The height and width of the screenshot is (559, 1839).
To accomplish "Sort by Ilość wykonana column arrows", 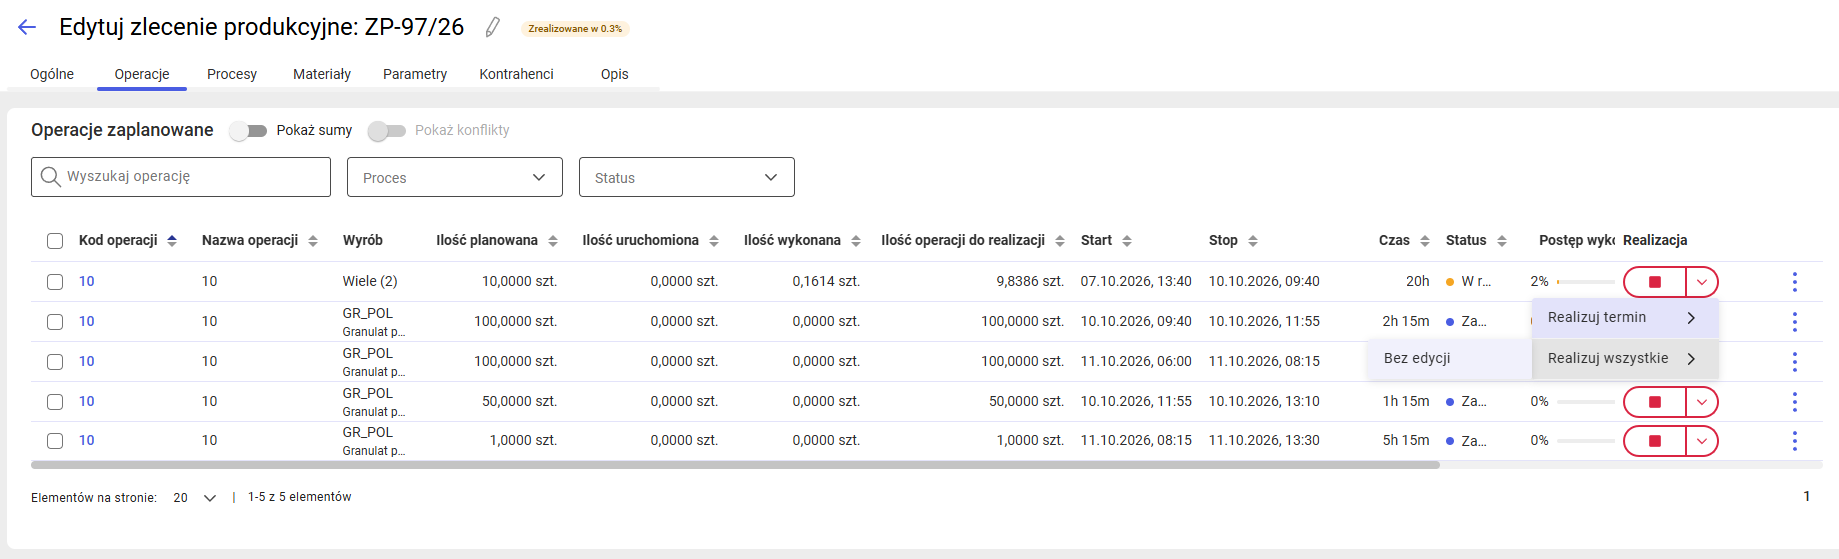I will [x=856, y=241].
